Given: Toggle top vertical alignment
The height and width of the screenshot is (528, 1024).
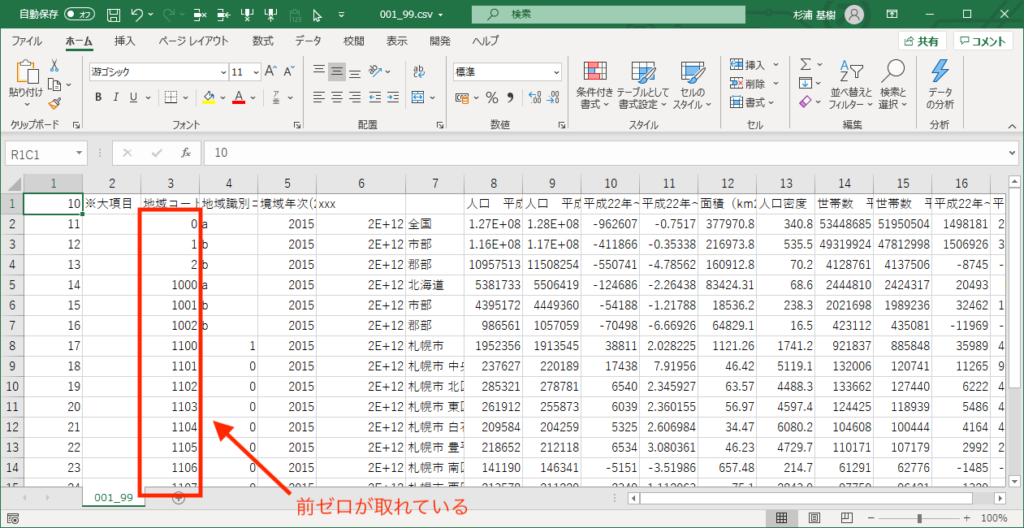Looking at the screenshot, I should pos(318,71).
